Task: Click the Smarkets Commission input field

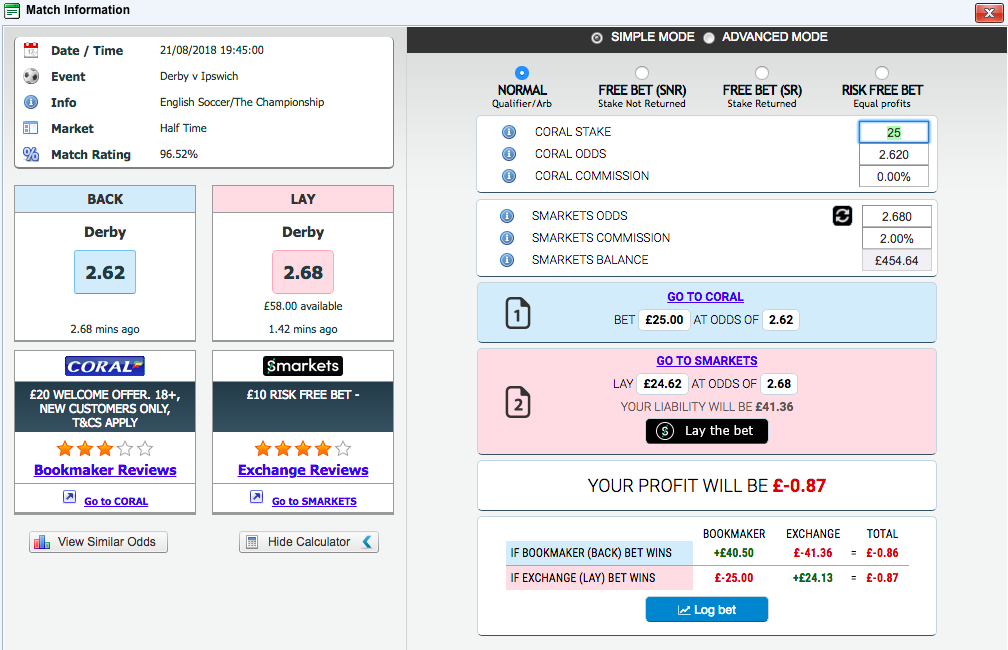Action: click(897, 239)
